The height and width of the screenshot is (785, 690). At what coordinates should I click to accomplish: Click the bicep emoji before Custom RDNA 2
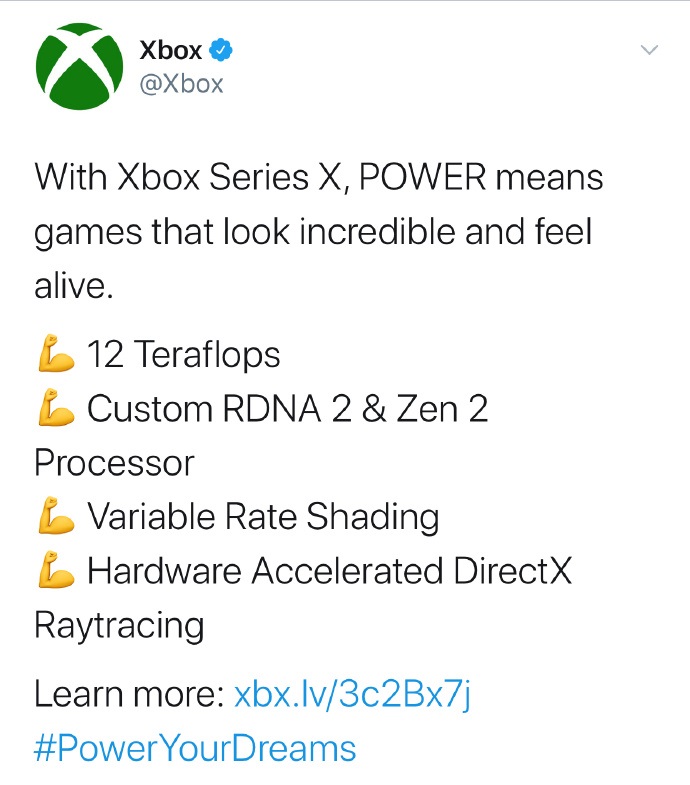pyautogui.click(x=55, y=408)
